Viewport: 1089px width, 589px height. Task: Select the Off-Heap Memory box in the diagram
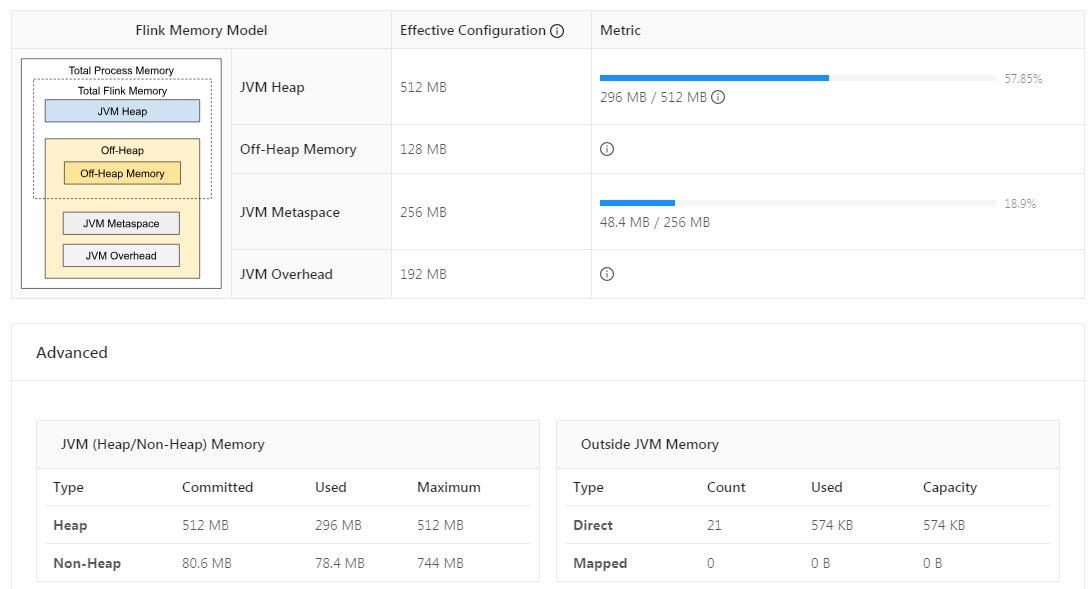(122, 174)
